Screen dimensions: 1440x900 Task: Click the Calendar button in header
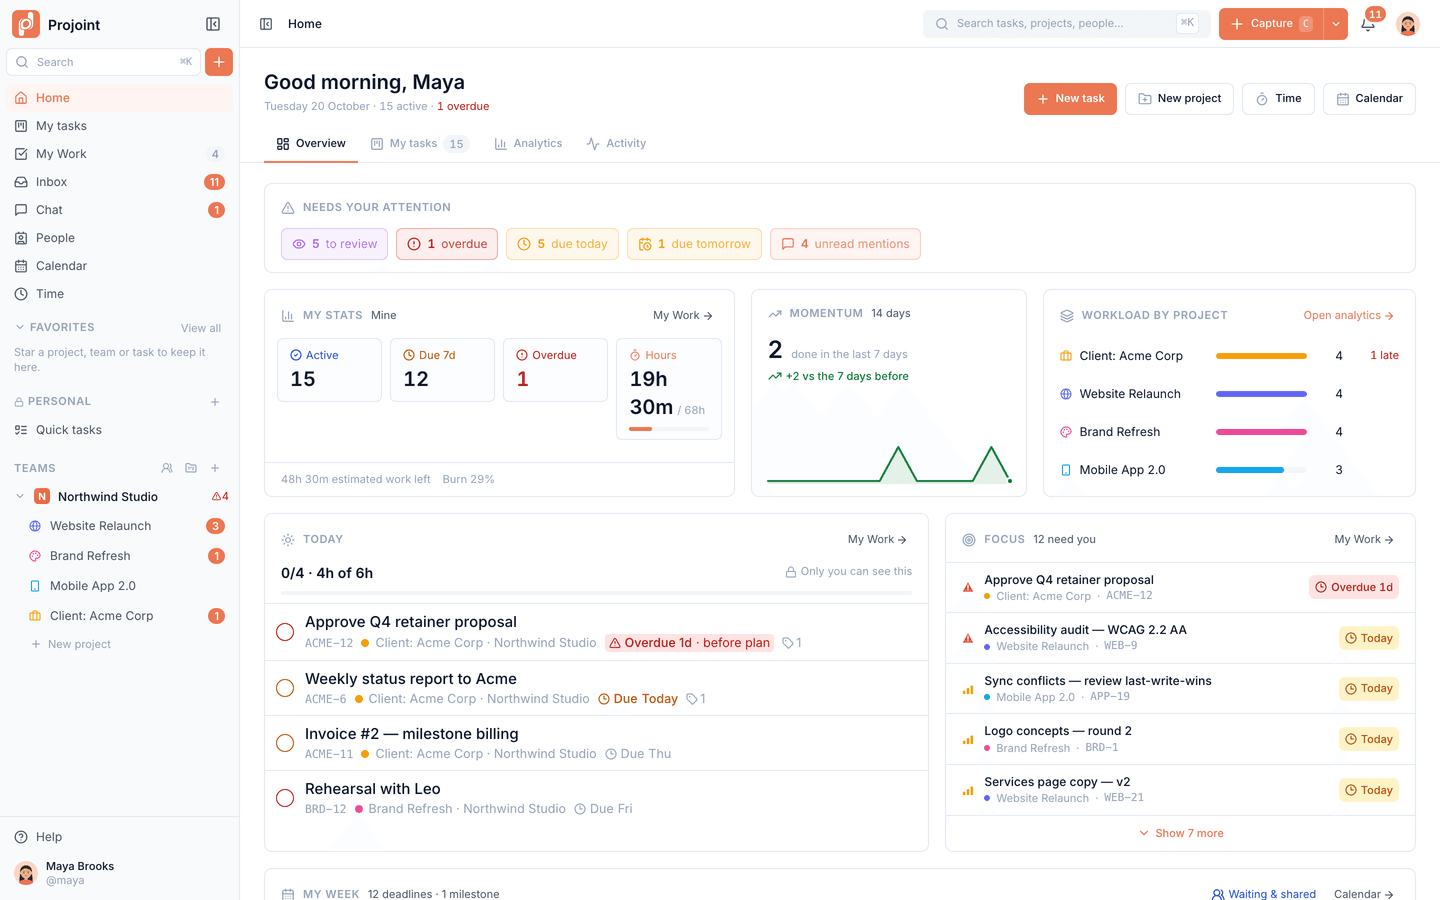pyautogui.click(x=1369, y=99)
